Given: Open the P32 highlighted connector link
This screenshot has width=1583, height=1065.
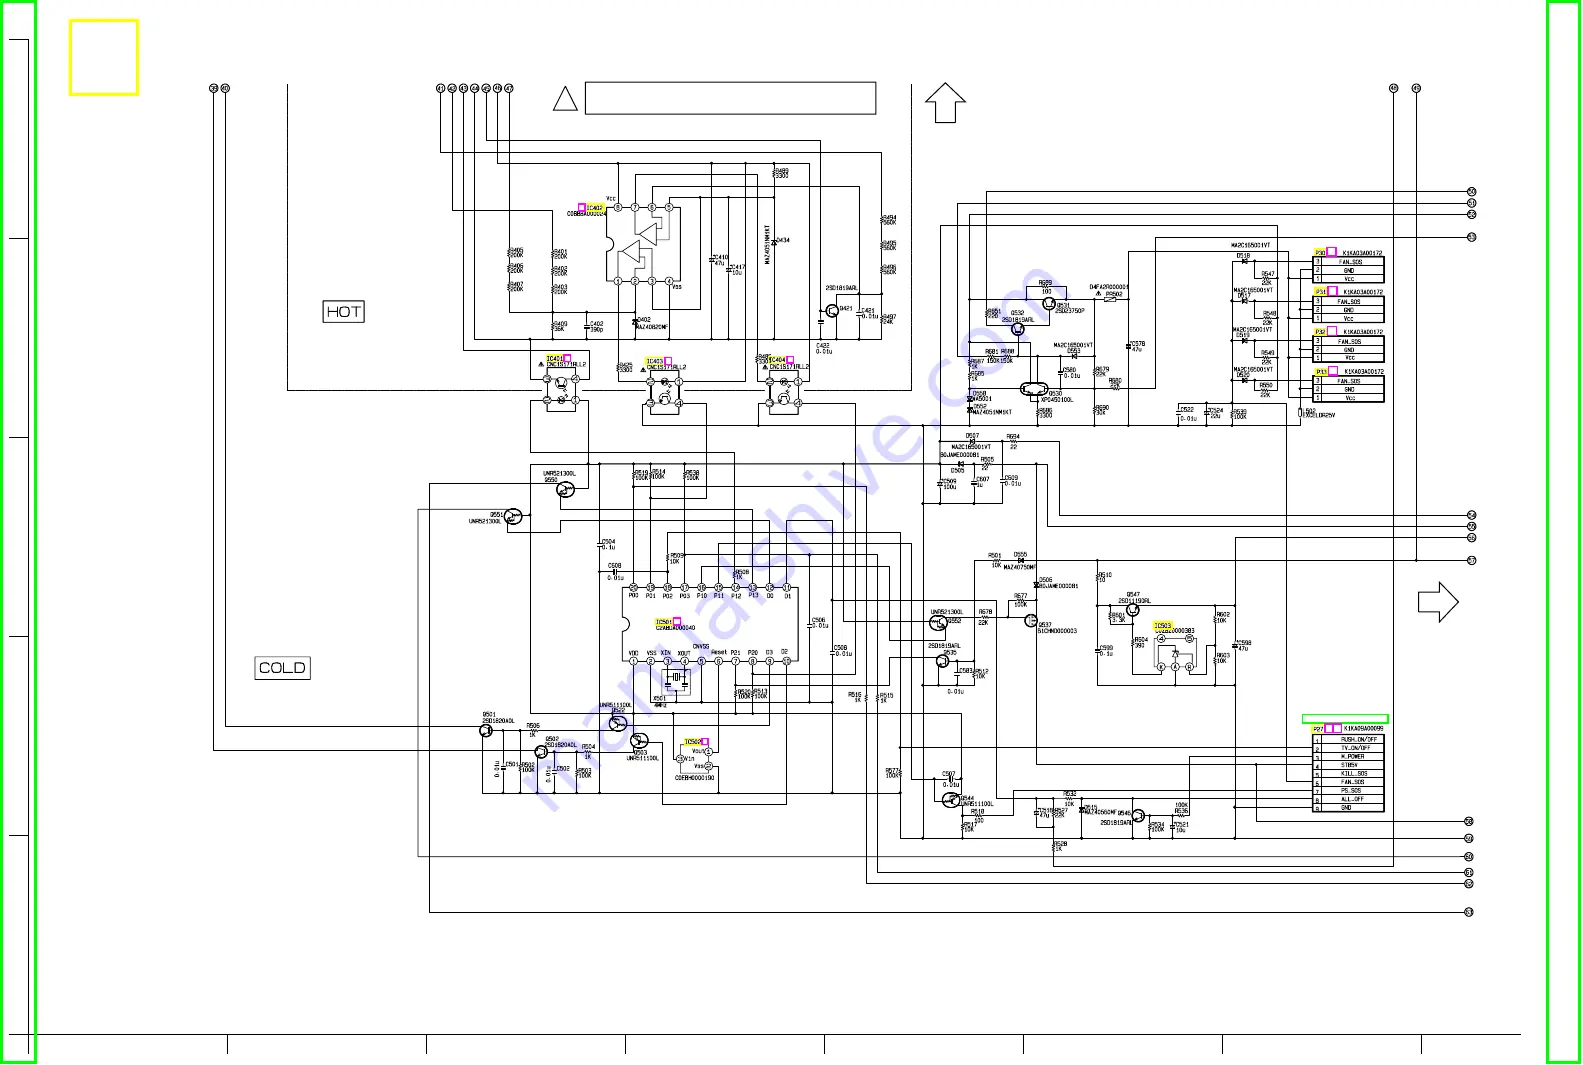Looking at the screenshot, I should (1320, 331).
